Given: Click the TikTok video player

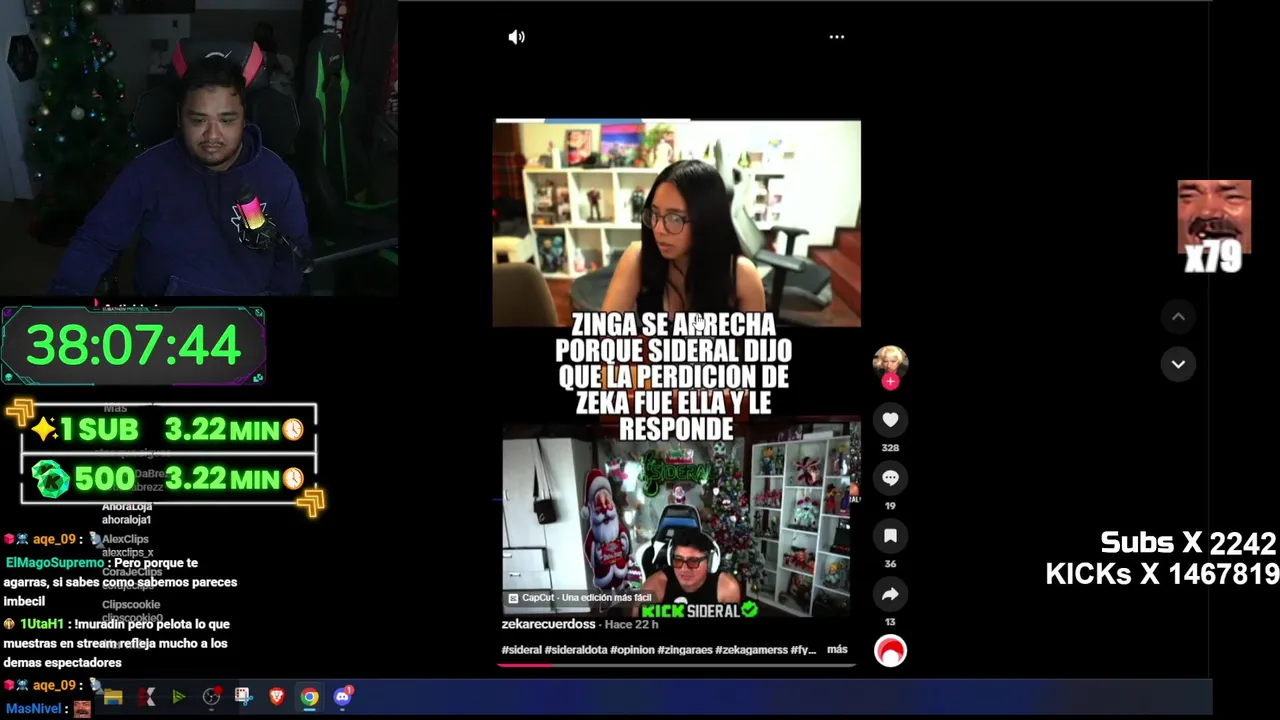Looking at the screenshot, I should (x=677, y=368).
